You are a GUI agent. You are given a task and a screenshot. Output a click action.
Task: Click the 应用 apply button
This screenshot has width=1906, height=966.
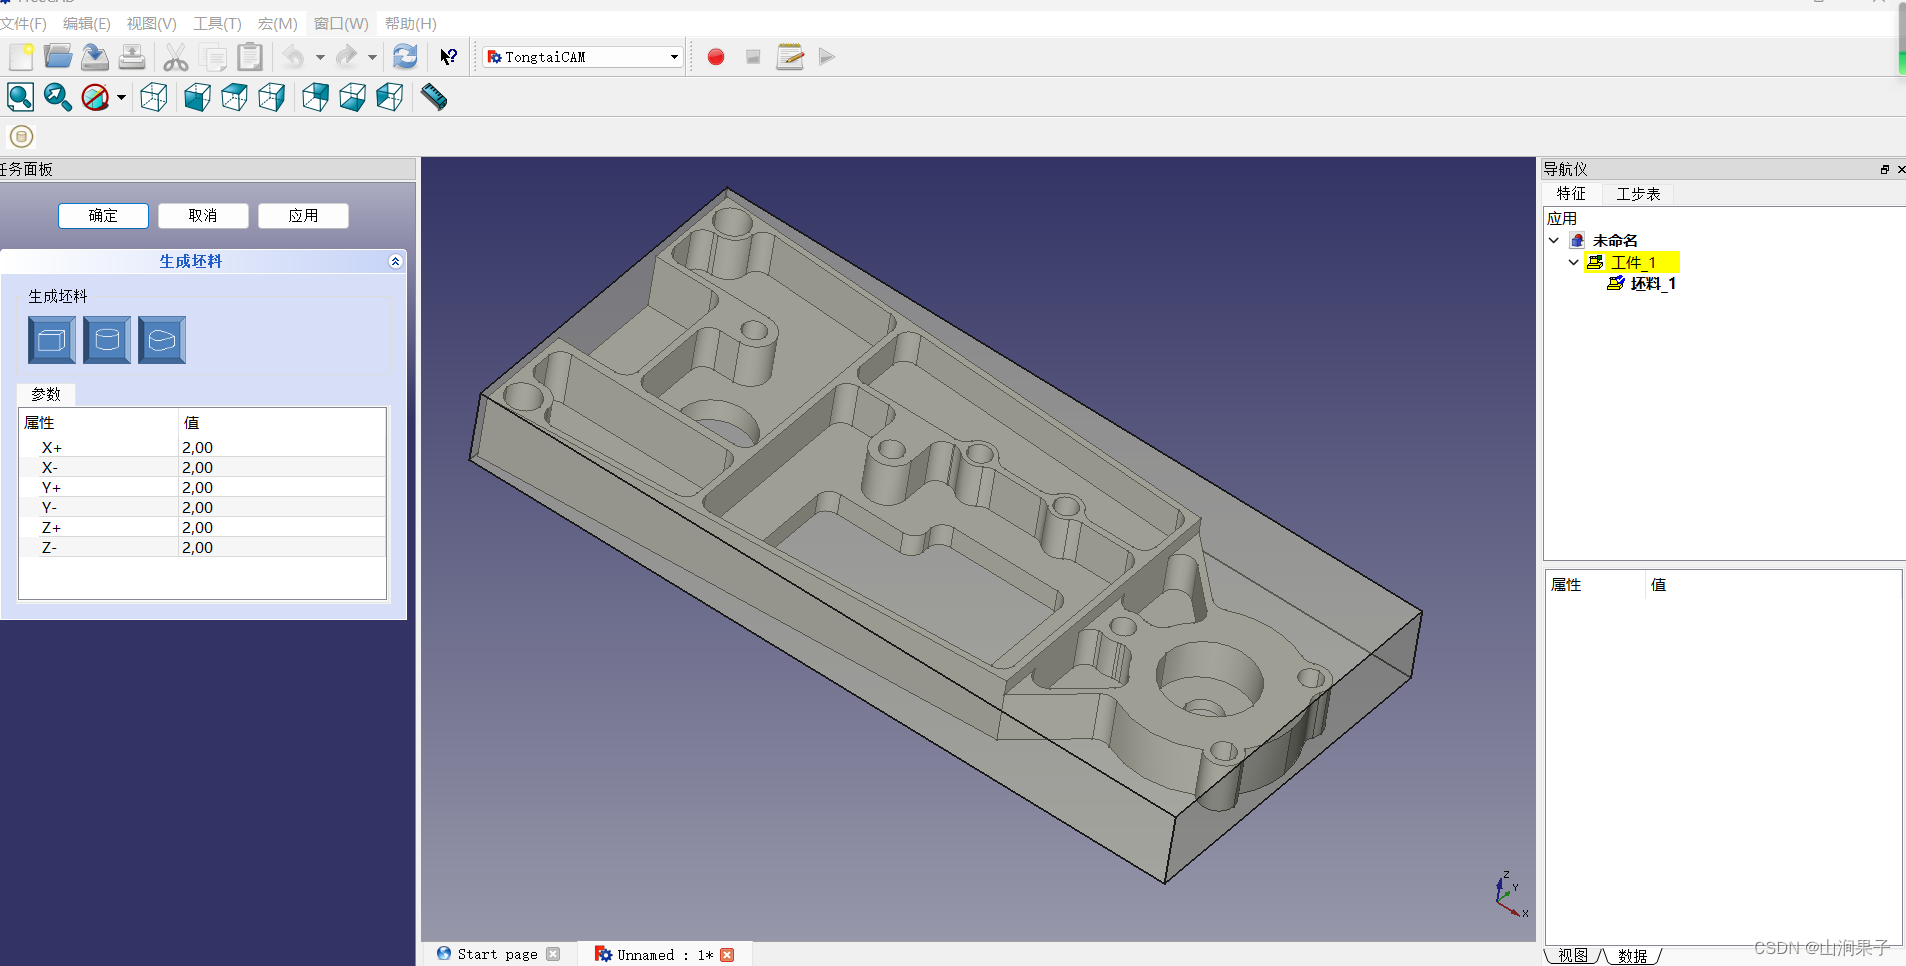tap(303, 216)
